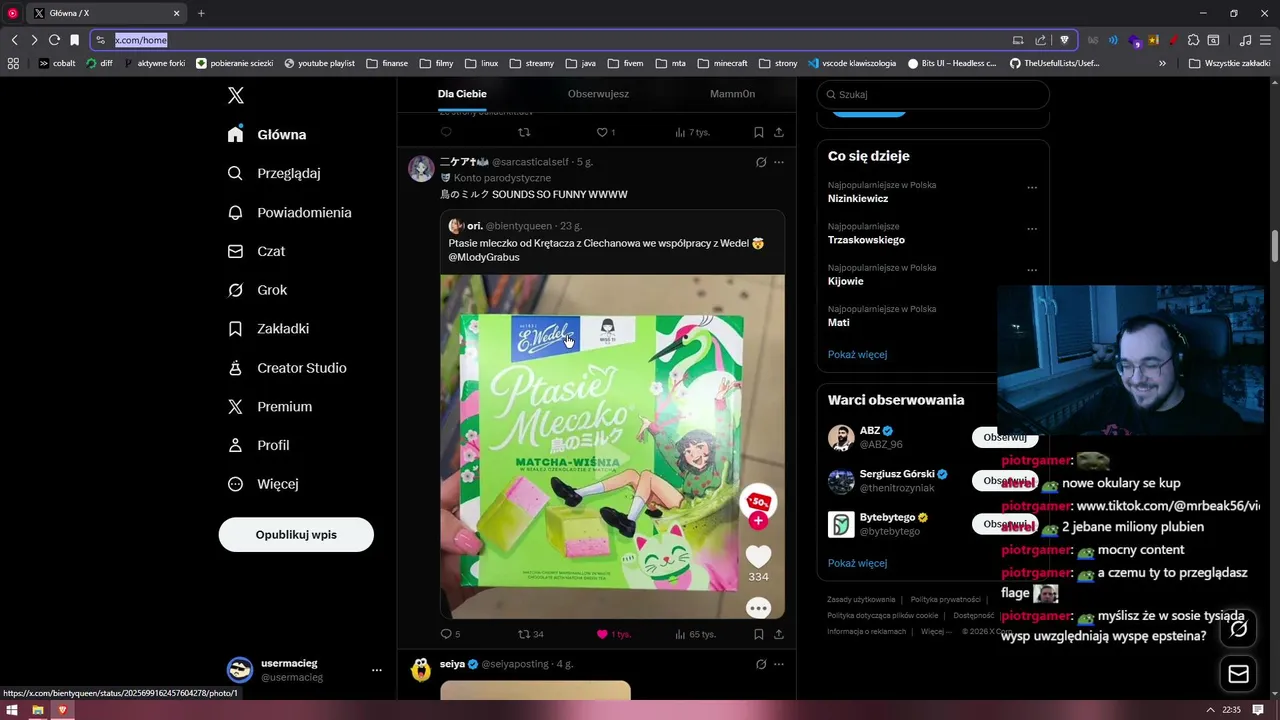Go forward in the browser
The width and height of the screenshot is (1280, 720).
pyautogui.click(x=34, y=40)
